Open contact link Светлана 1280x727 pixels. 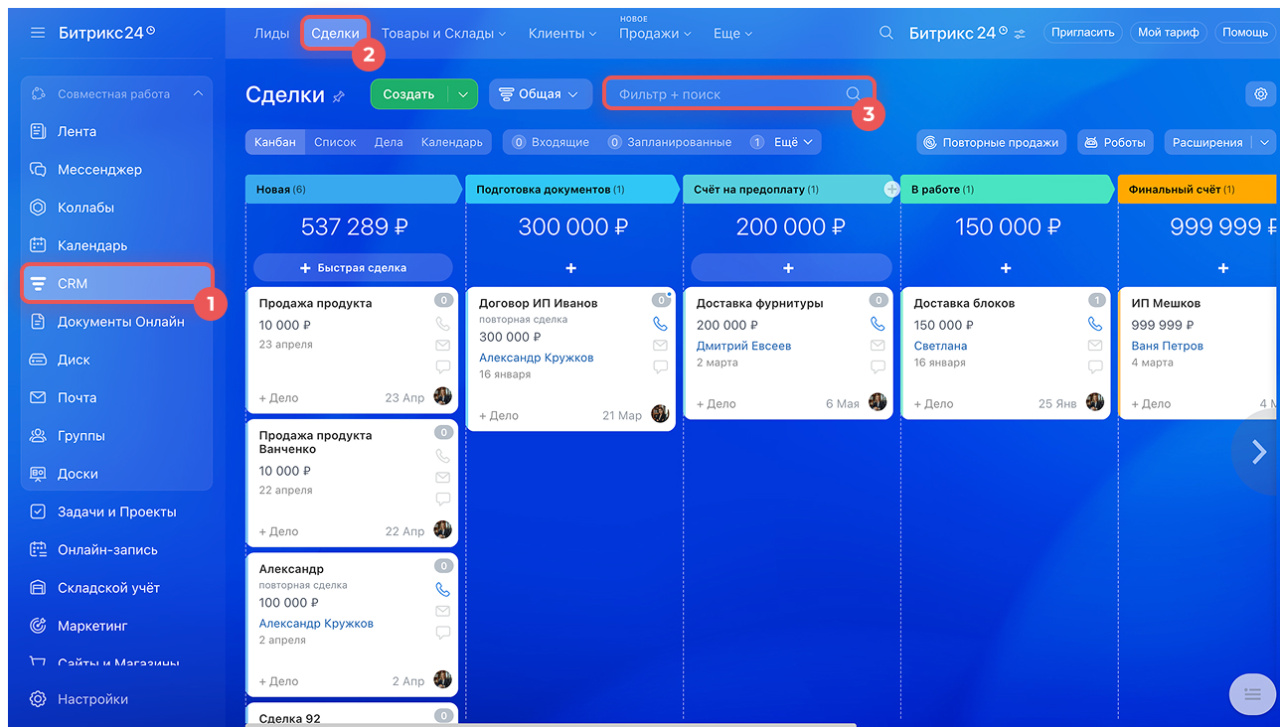[x=940, y=346]
